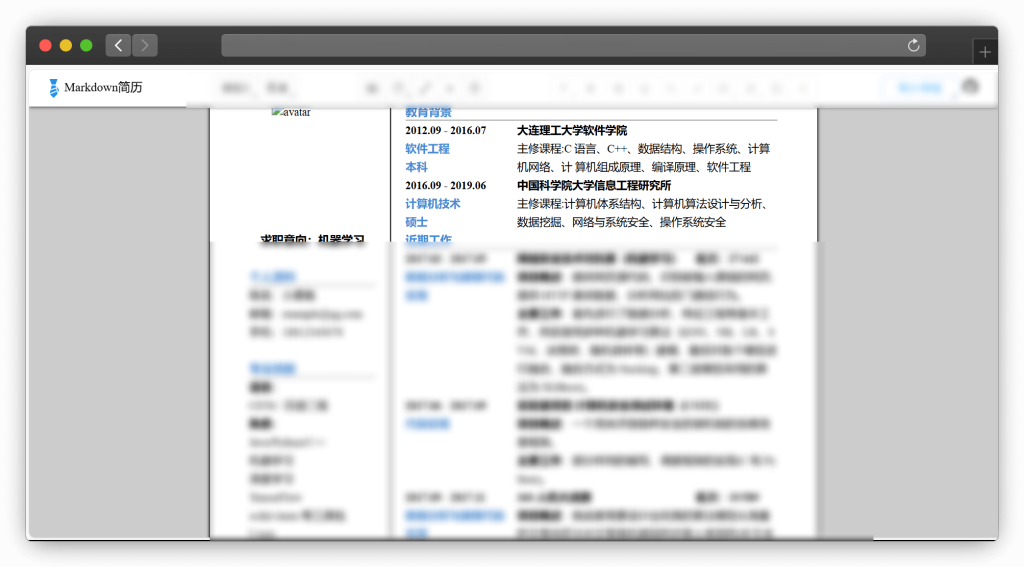The height and width of the screenshot is (567, 1024).
Task: Click the red close window button
Action: (x=45, y=45)
